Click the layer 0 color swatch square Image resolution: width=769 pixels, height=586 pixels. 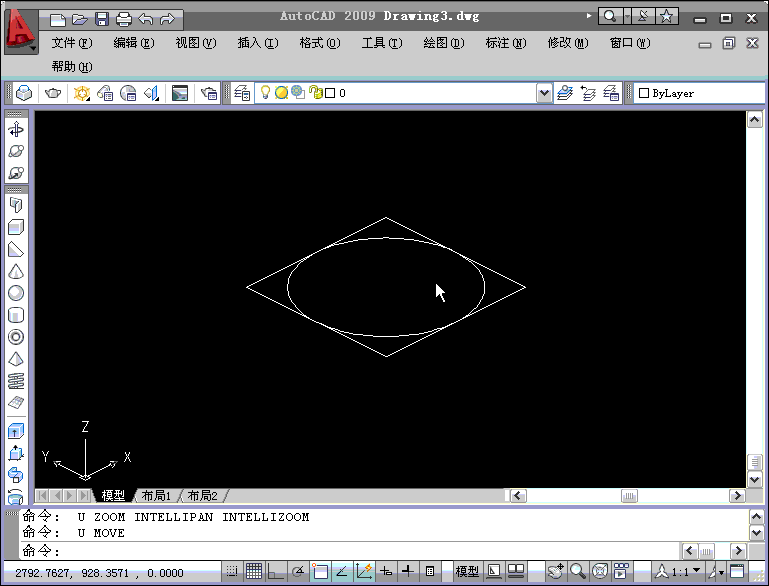(330, 93)
